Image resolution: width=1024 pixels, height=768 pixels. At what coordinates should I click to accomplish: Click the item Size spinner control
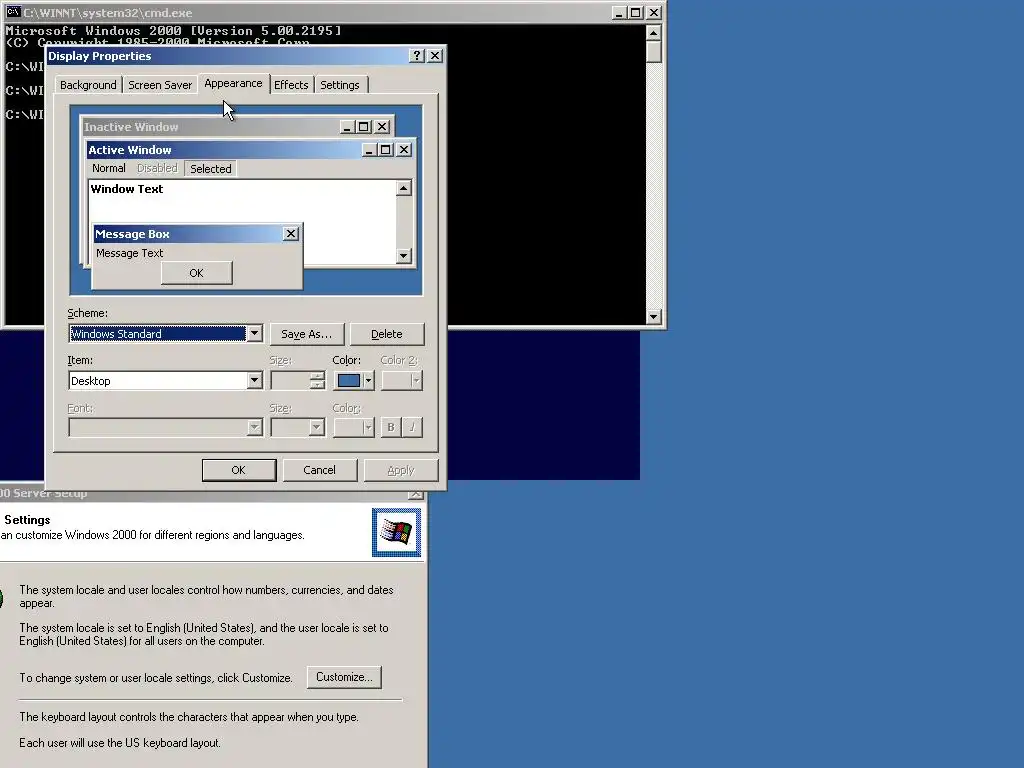(x=317, y=381)
